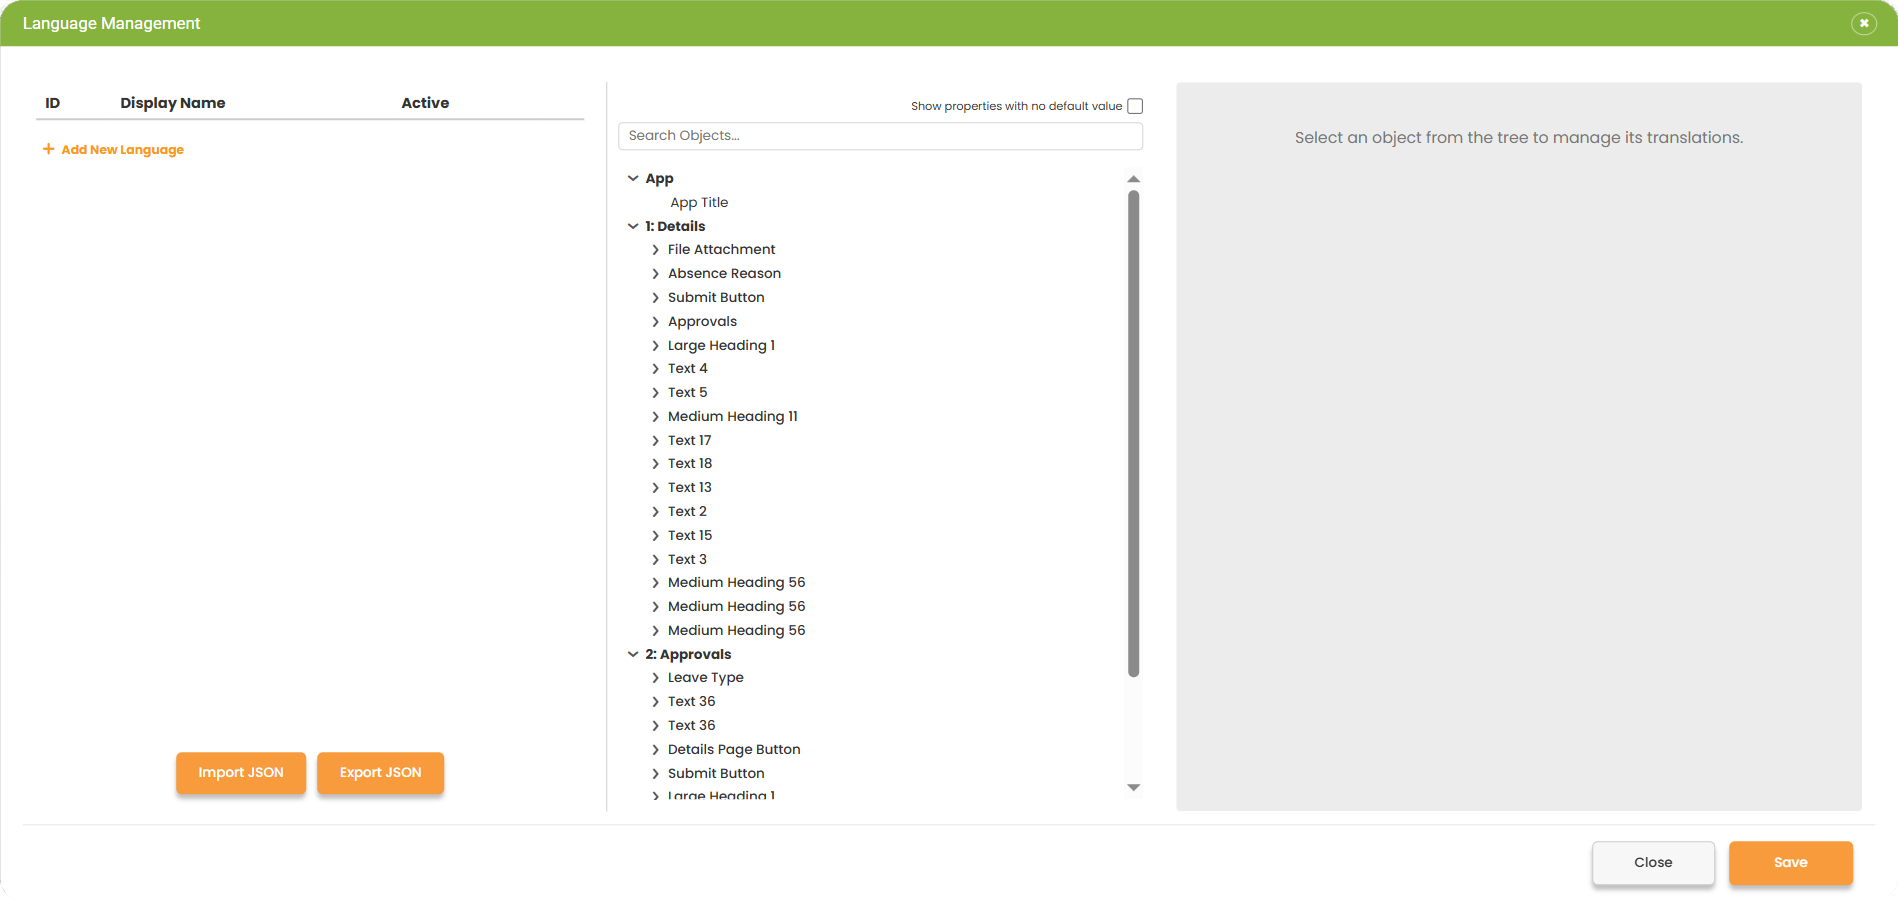Expand the Leave Type node under Approvals

click(655, 677)
